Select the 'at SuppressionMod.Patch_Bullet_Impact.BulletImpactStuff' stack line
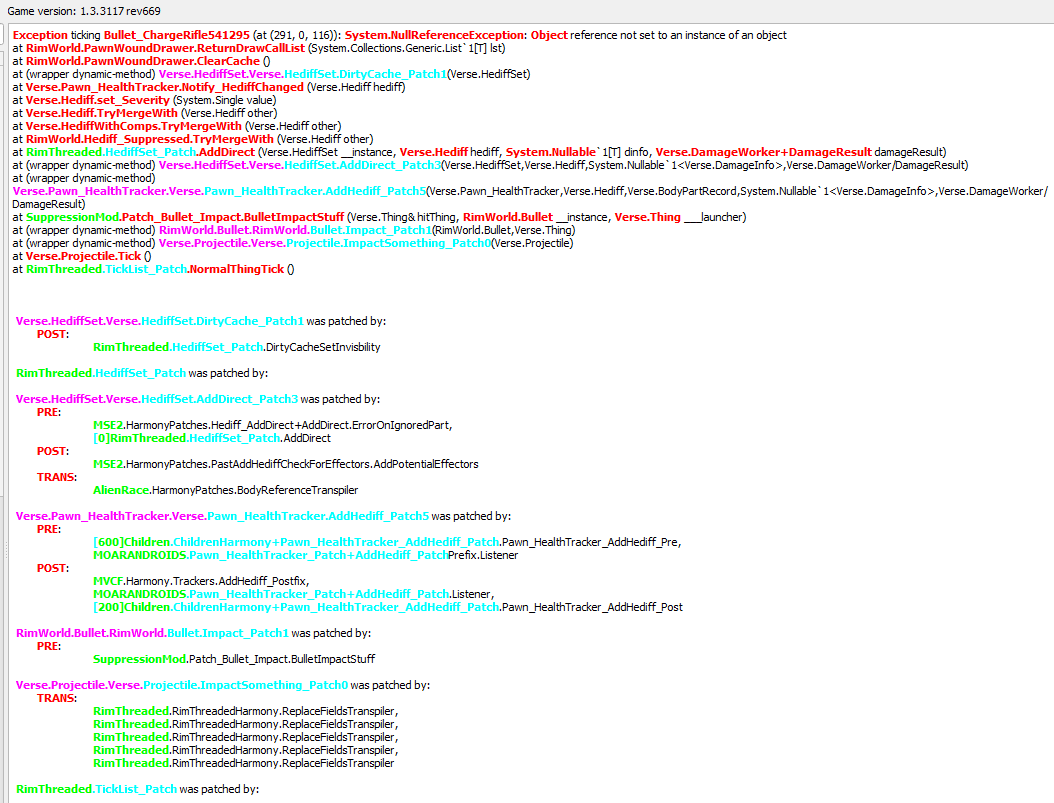1054x803 pixels. click(379, 217)
